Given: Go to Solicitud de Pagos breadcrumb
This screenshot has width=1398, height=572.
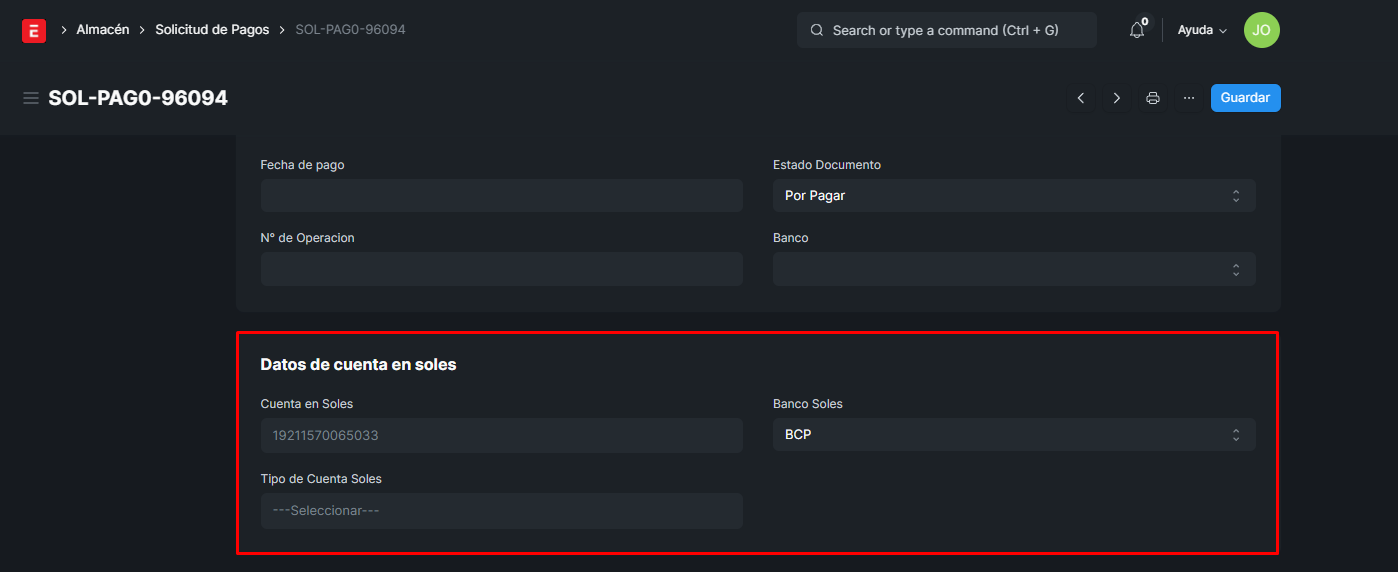Looking at the screenshot, I should point(212,30).
